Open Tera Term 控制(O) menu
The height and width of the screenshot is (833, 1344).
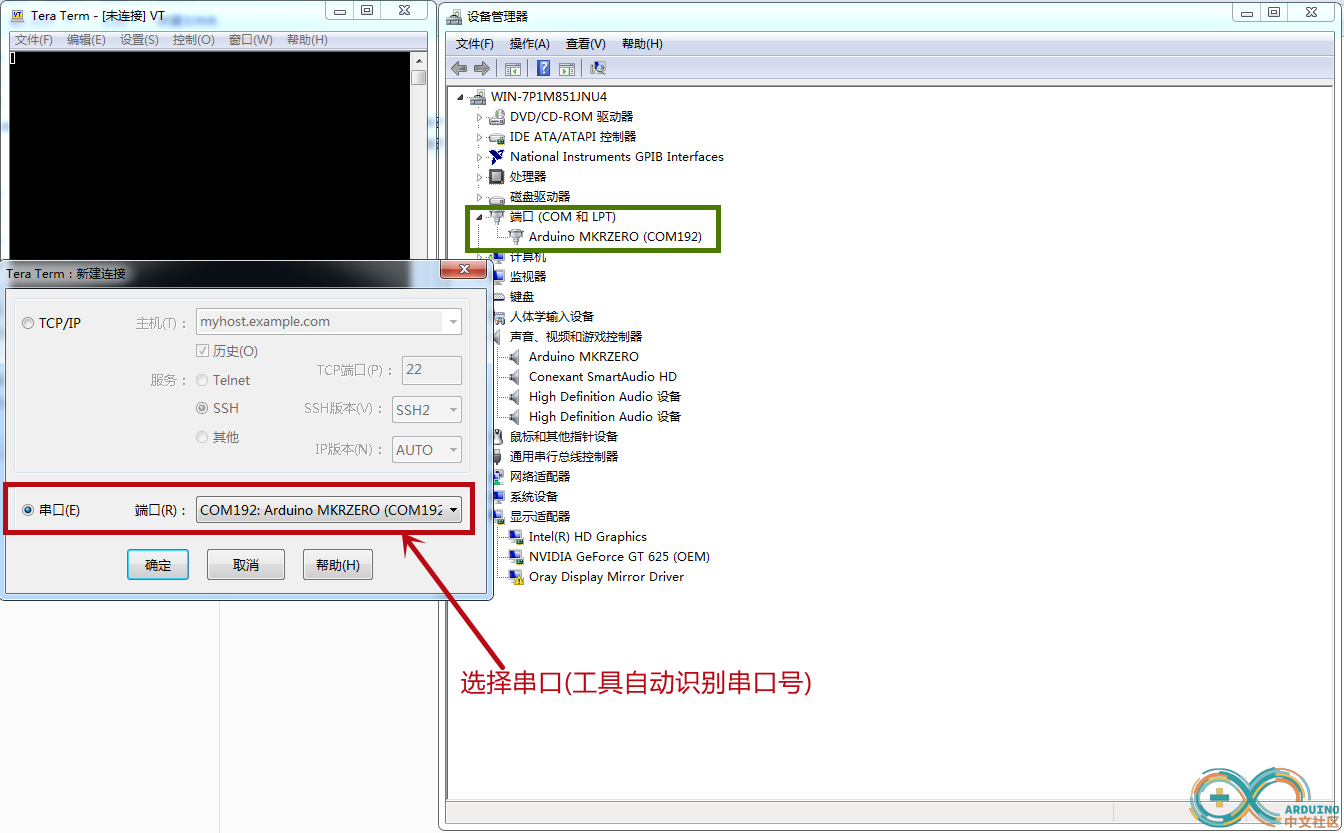193,40
